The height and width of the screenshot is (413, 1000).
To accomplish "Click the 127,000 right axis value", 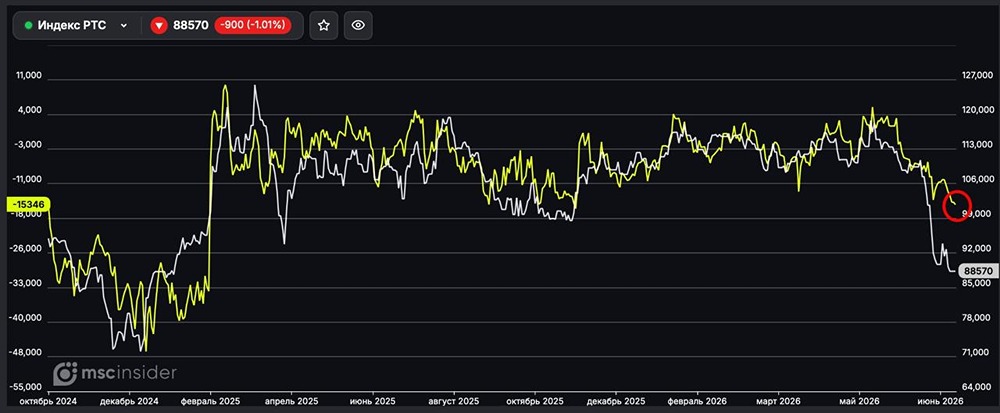I will point(977,75).
